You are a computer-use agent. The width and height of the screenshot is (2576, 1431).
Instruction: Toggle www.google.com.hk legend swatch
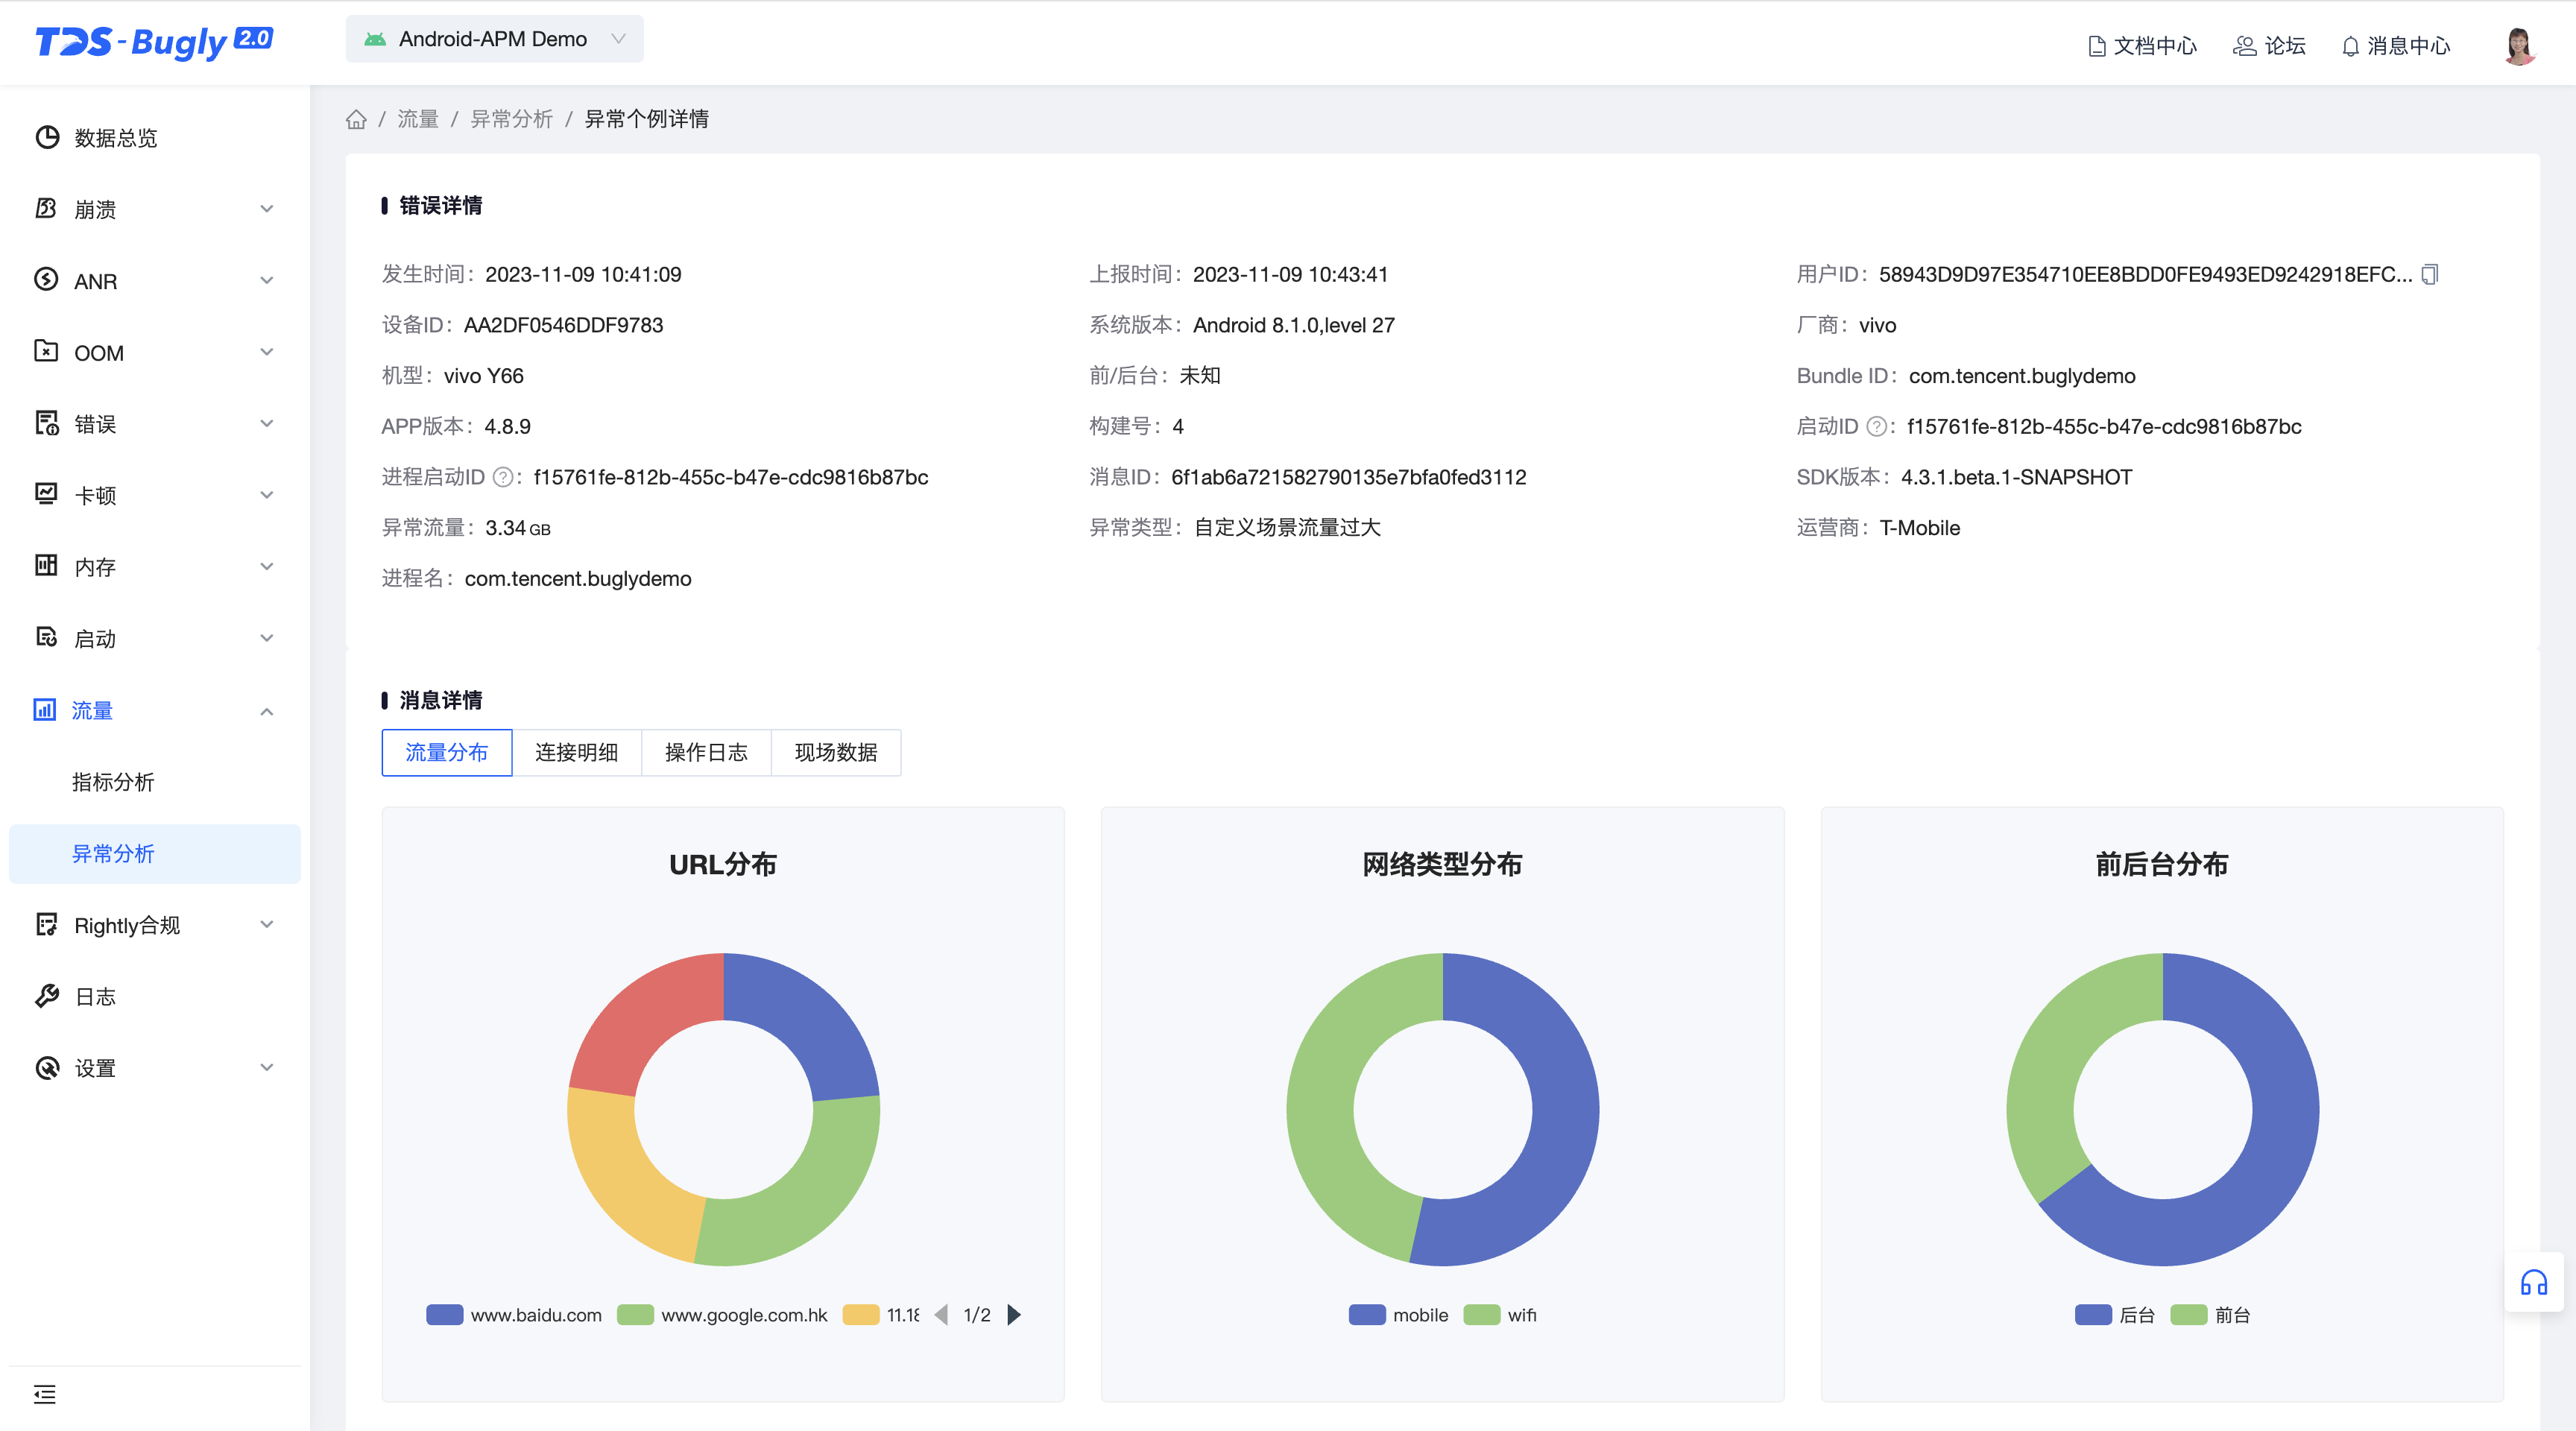pos(635,1314)
